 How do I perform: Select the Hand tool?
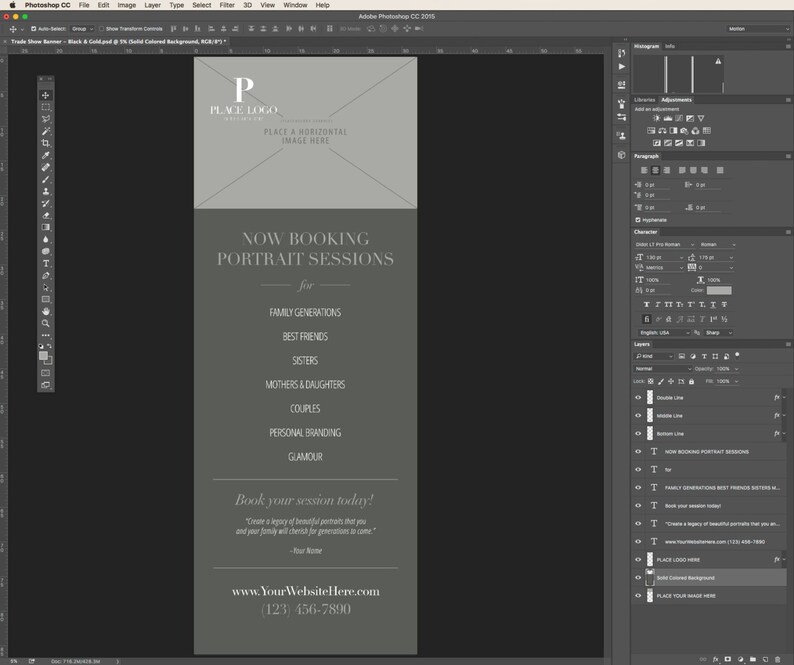(x=46, y=311)
